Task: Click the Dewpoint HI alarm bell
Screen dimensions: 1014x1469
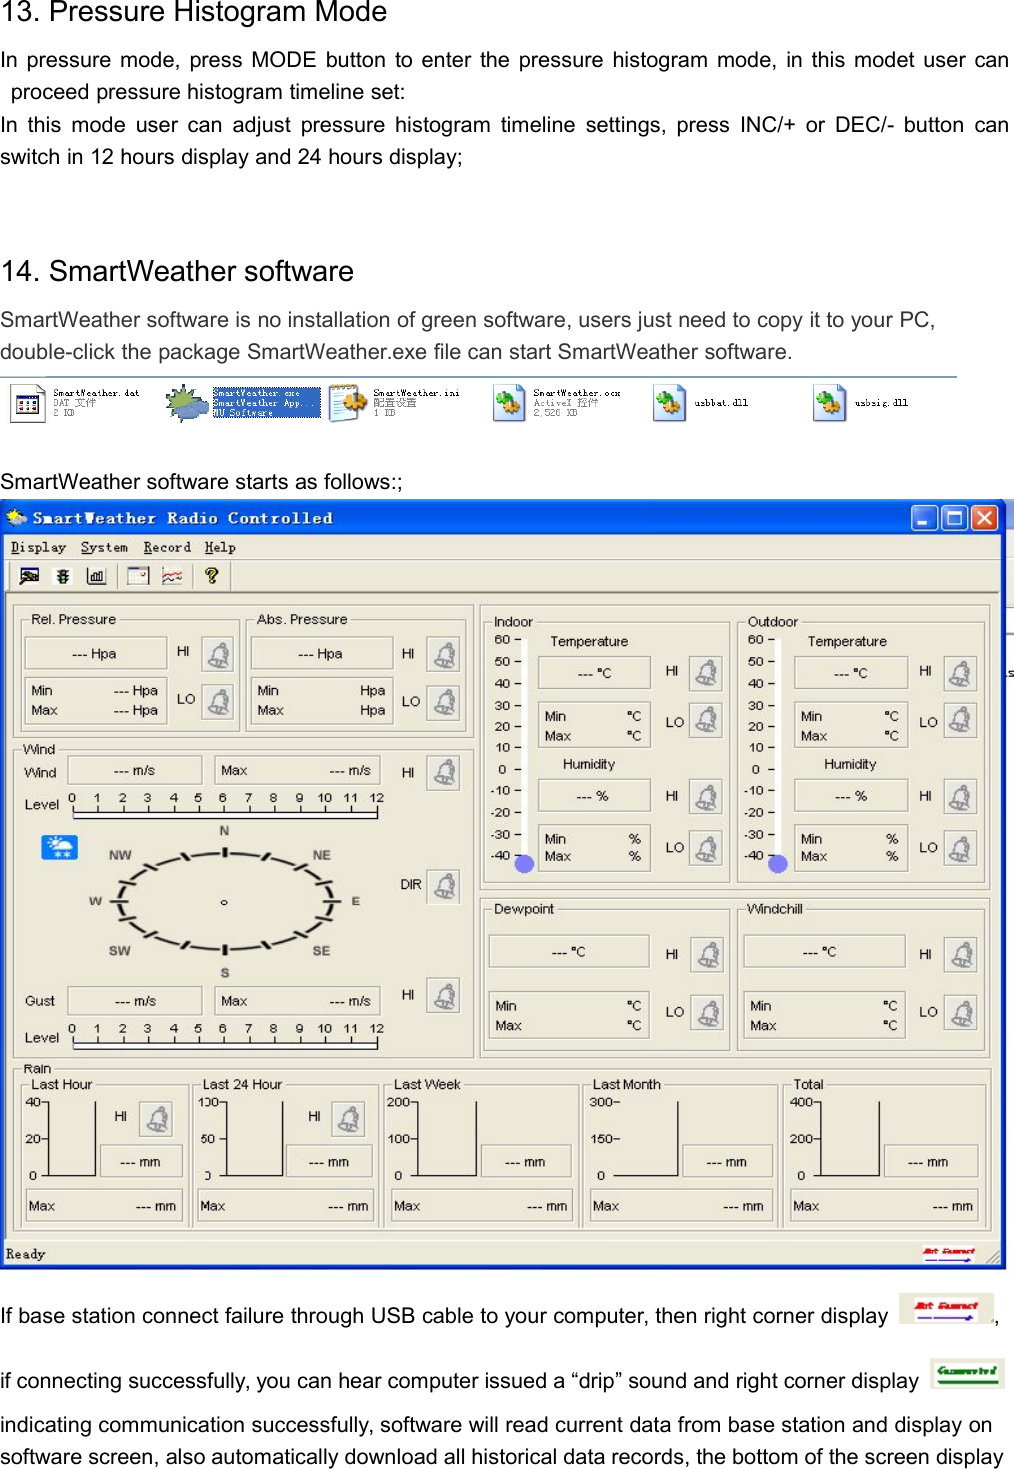Action: [x=708, y=955]
